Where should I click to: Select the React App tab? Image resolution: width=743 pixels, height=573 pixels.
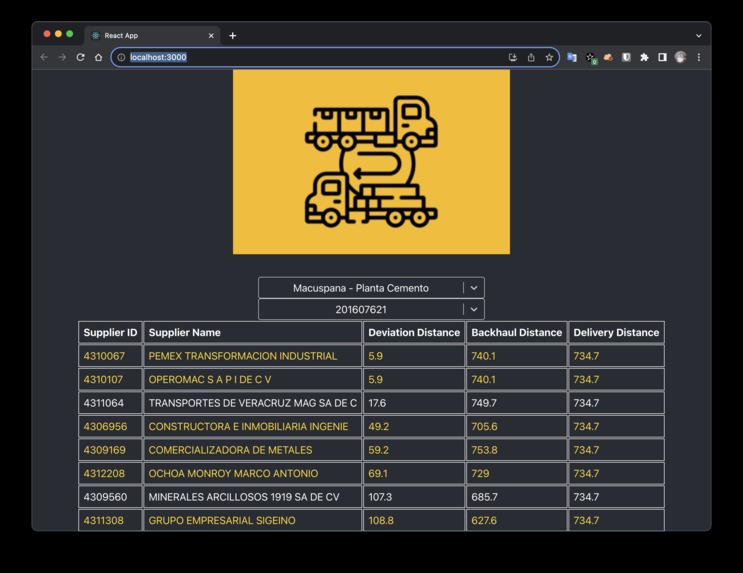[153, 36]
